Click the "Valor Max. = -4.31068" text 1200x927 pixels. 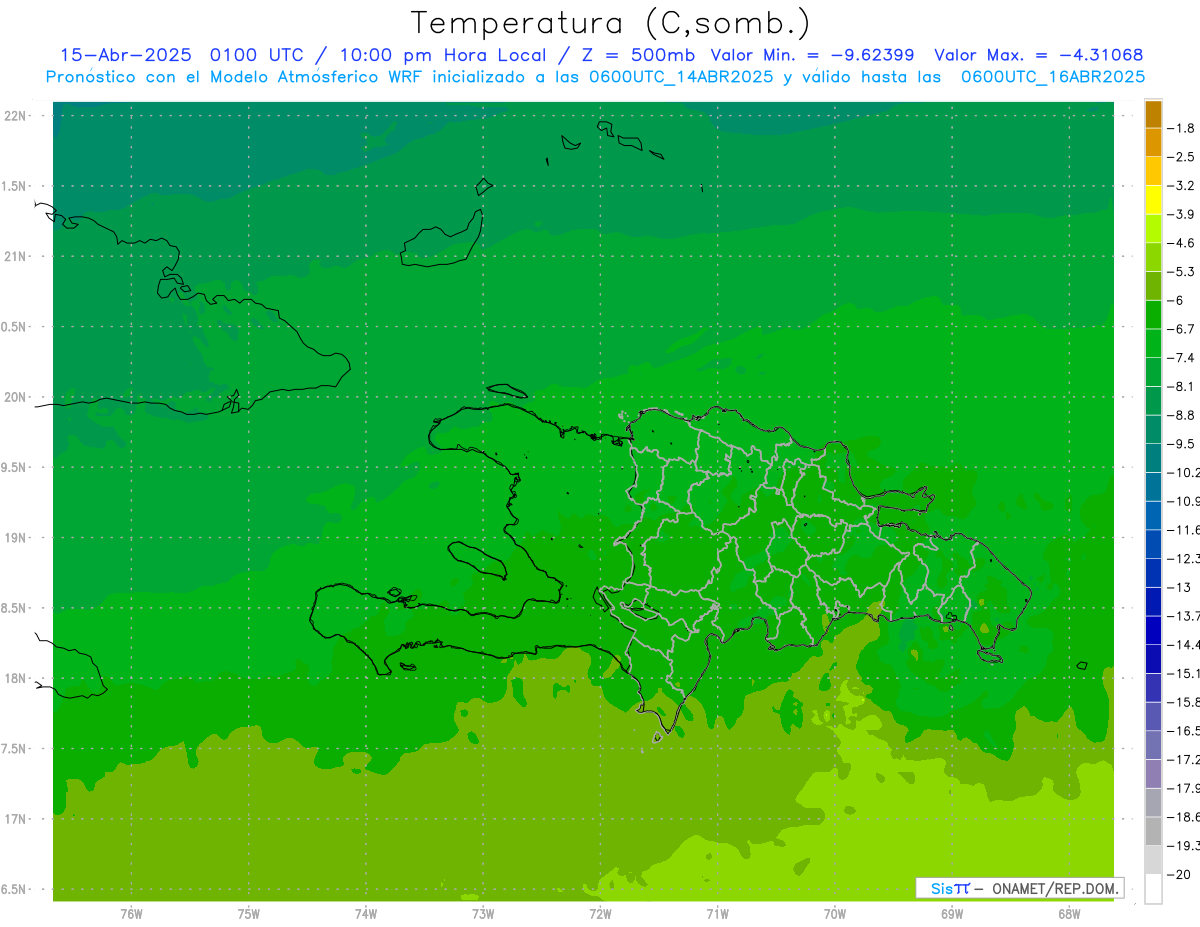(1038, 55)
